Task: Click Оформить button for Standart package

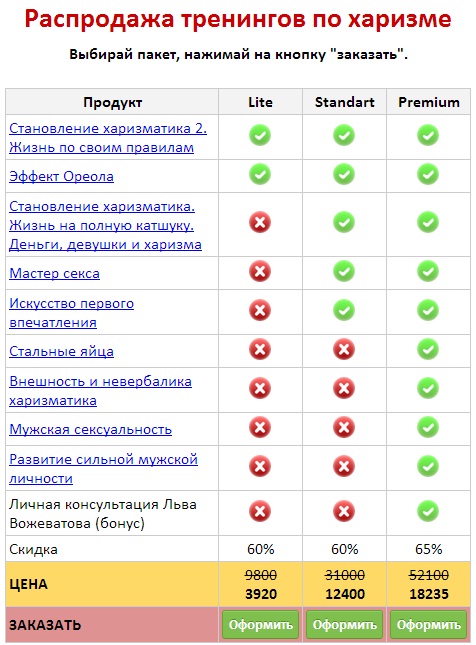Action: tap(344, 625)
